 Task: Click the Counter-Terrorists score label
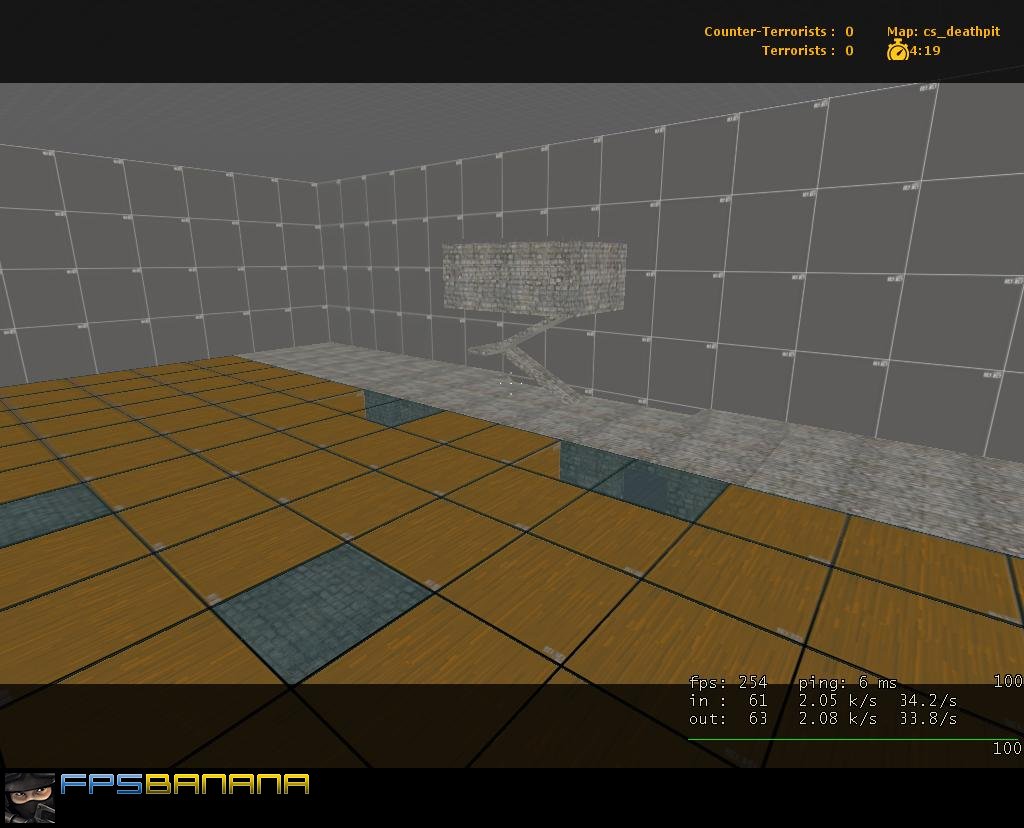(778, 31)
